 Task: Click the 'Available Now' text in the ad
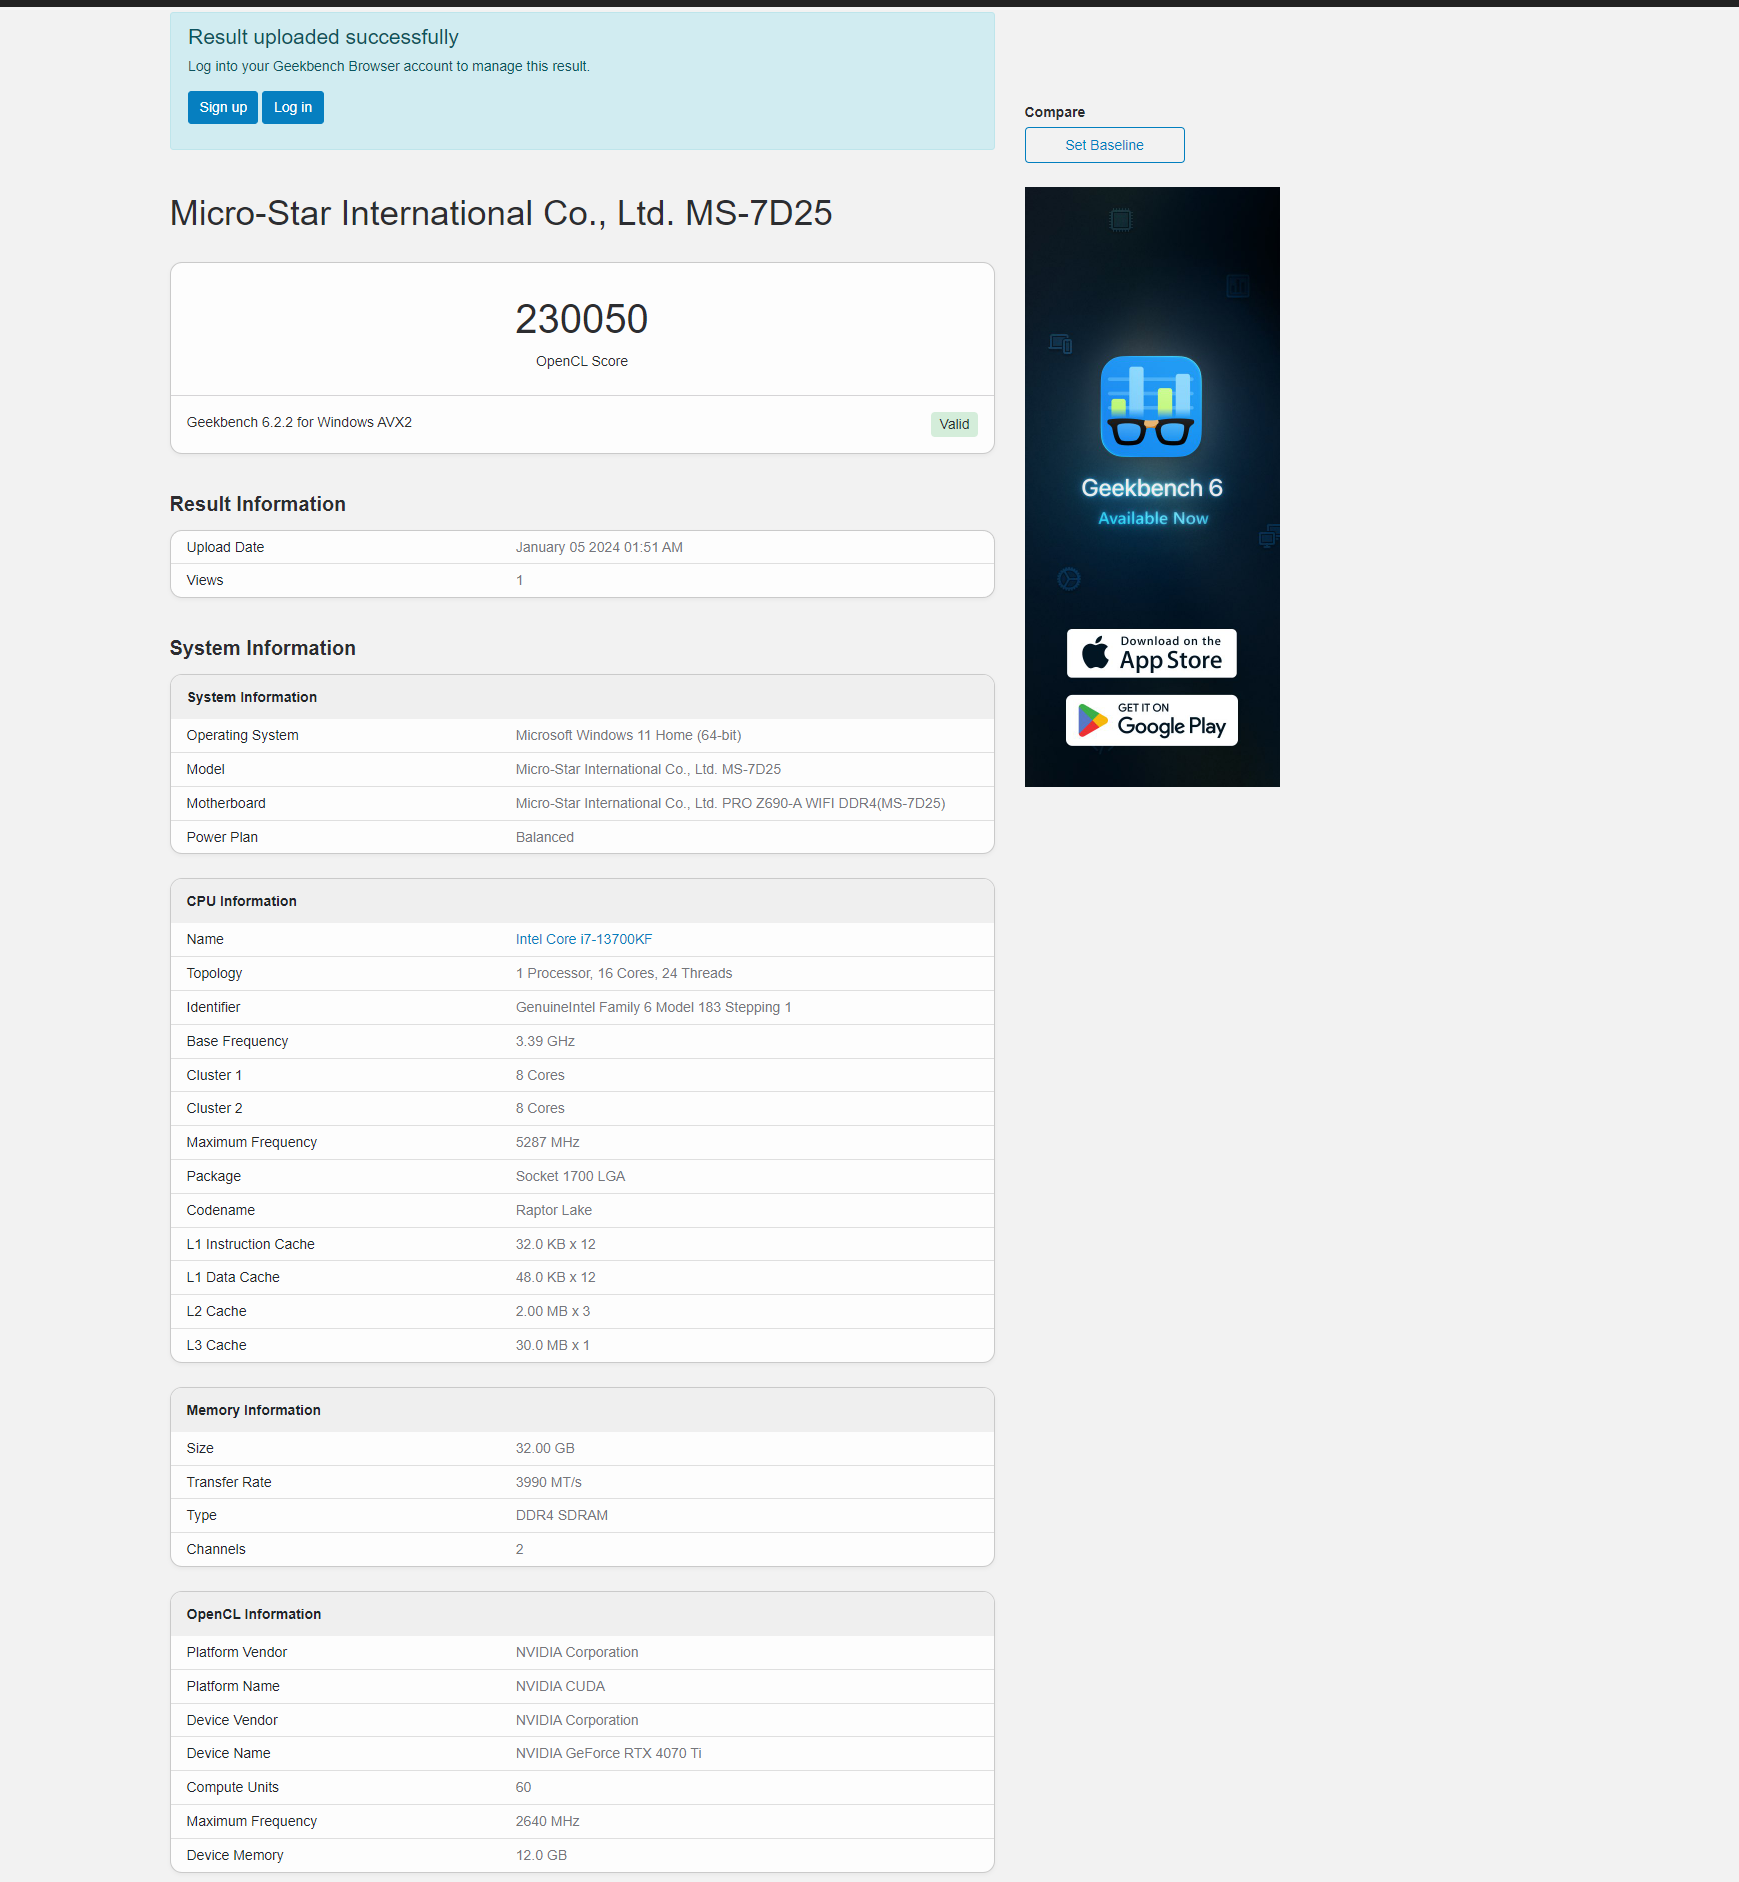tap(1153, 518)
